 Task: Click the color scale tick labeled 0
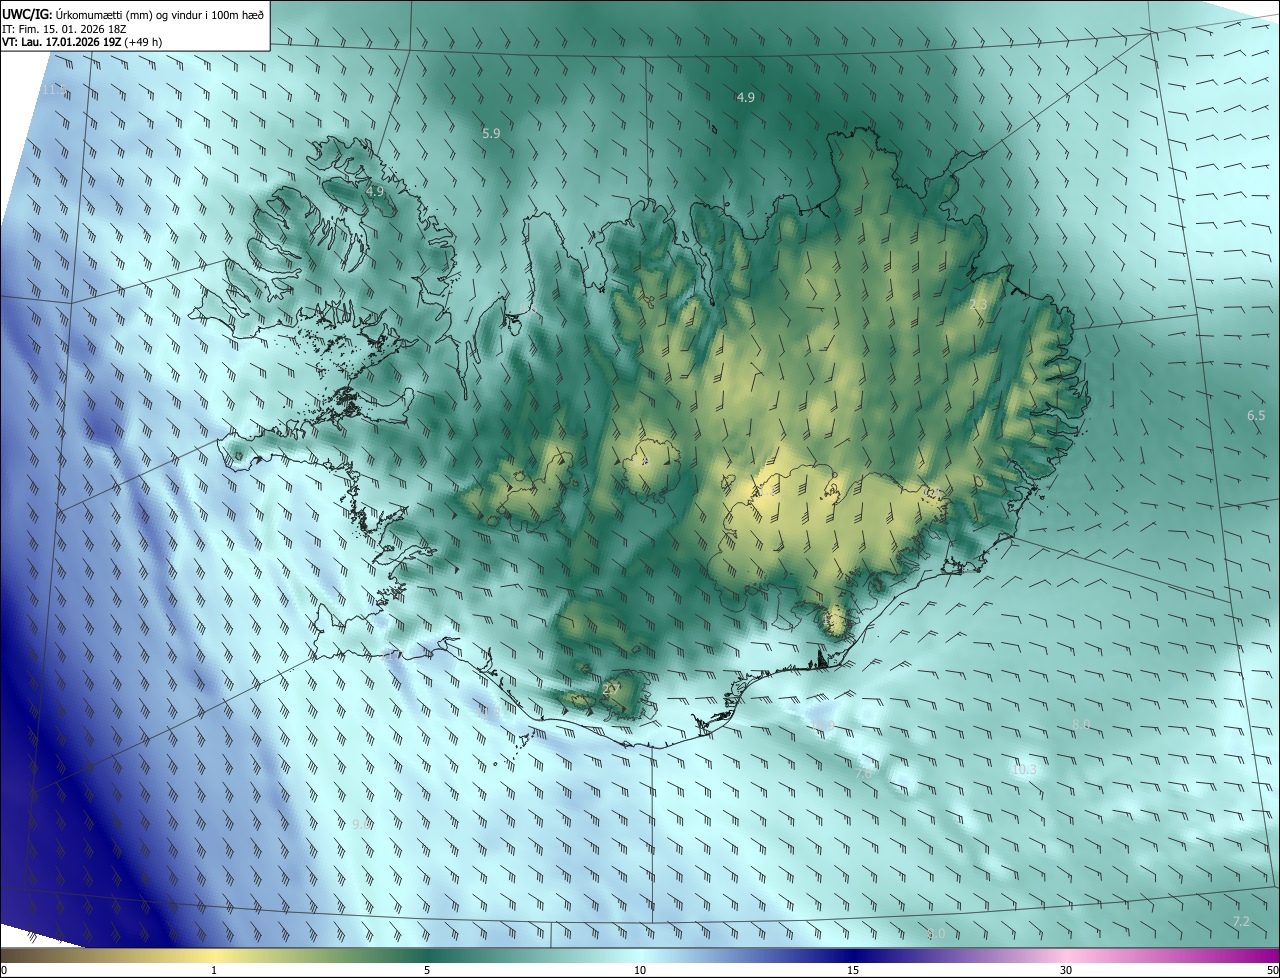(x=3, y=971)
